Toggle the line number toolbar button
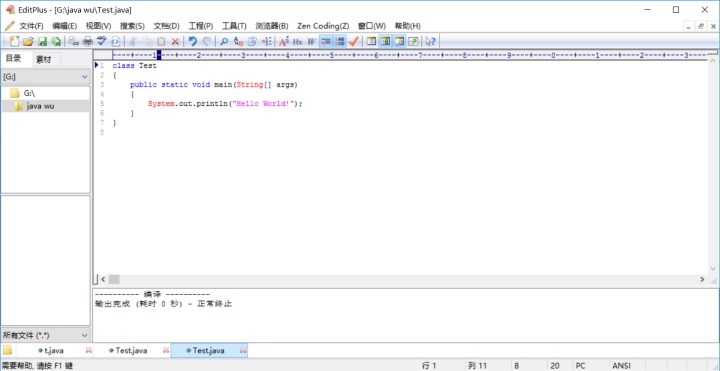 click(x=340, y=41)
